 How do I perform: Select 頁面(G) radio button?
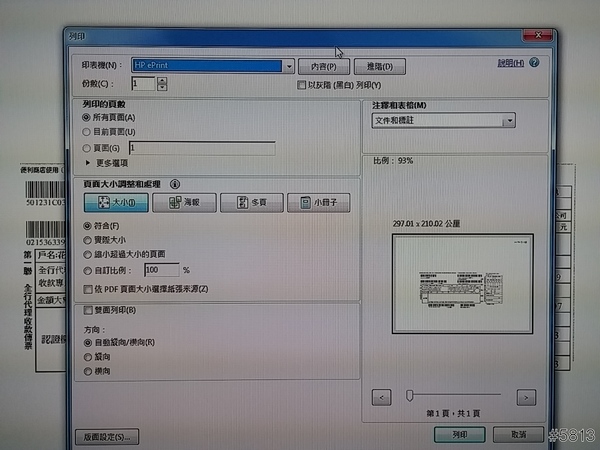[86, 148]
